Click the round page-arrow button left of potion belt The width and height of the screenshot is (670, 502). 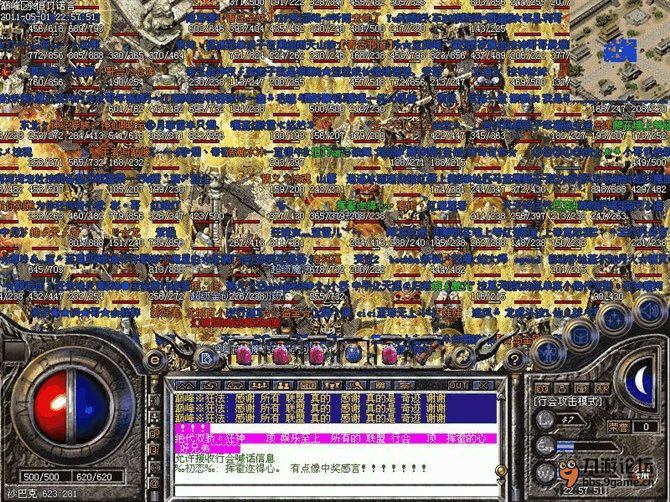click(x=208, y=358)
